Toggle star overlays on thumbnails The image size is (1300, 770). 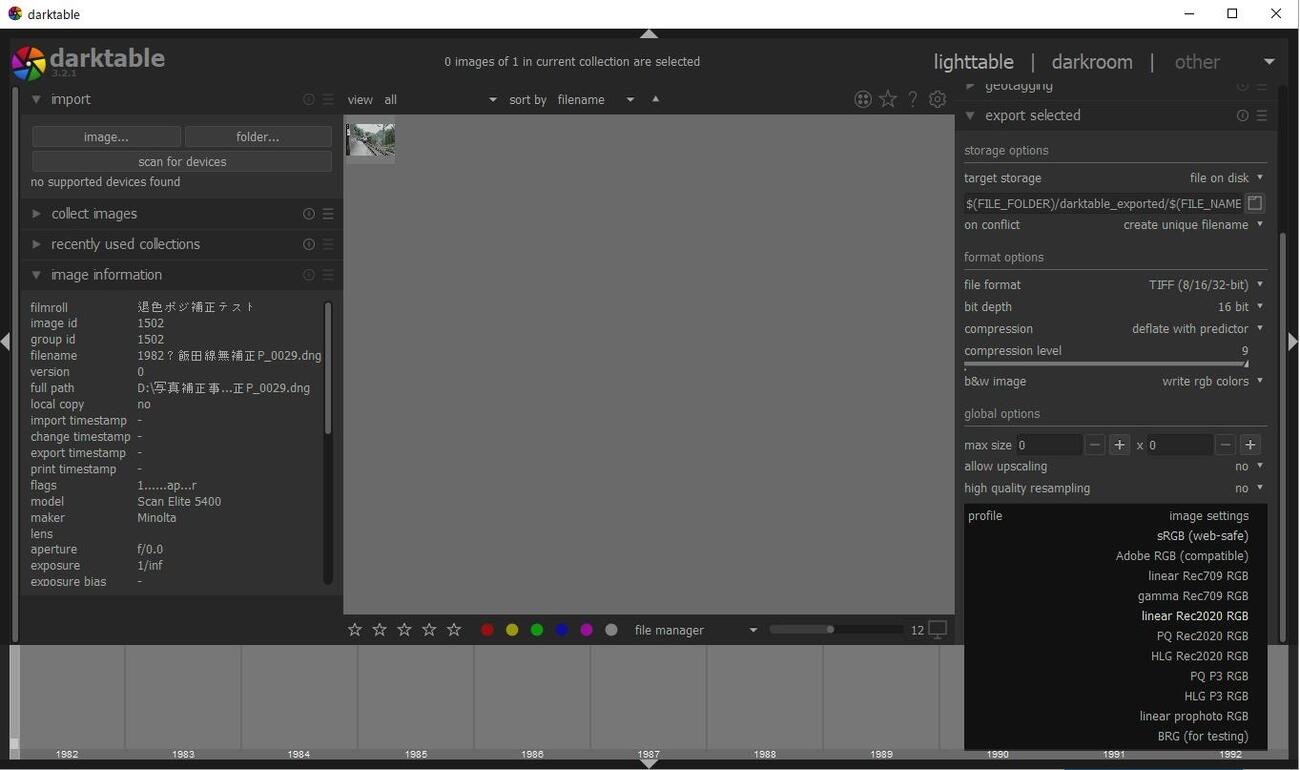tap(888, 99)
